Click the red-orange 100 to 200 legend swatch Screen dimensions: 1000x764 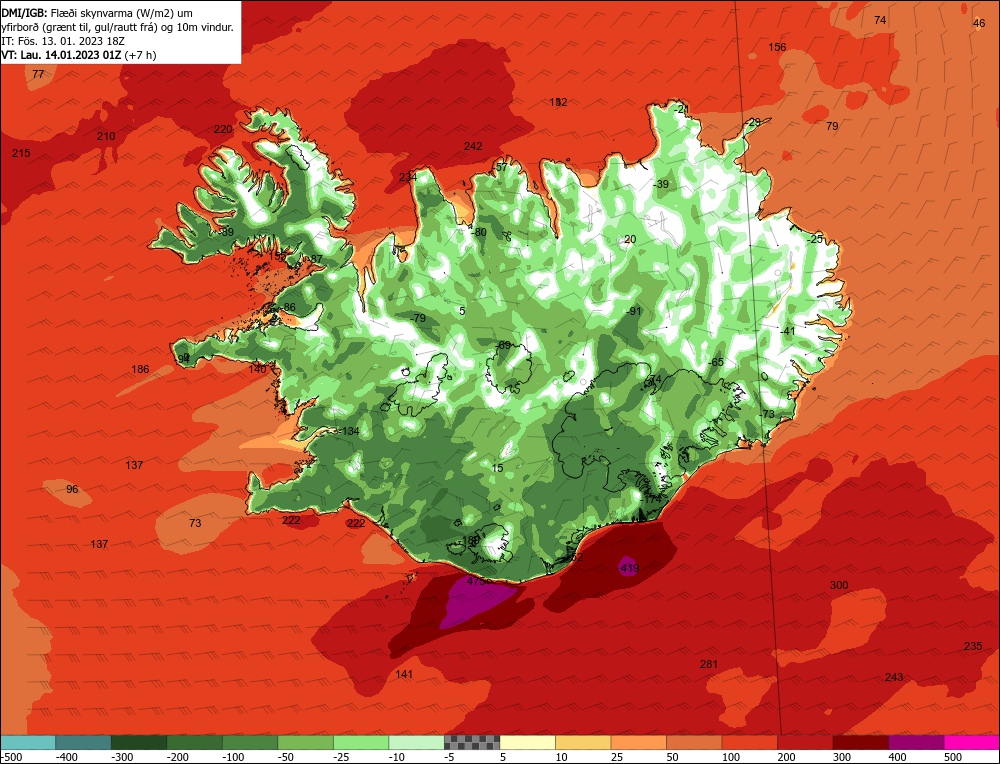click(x=749, y=742)
